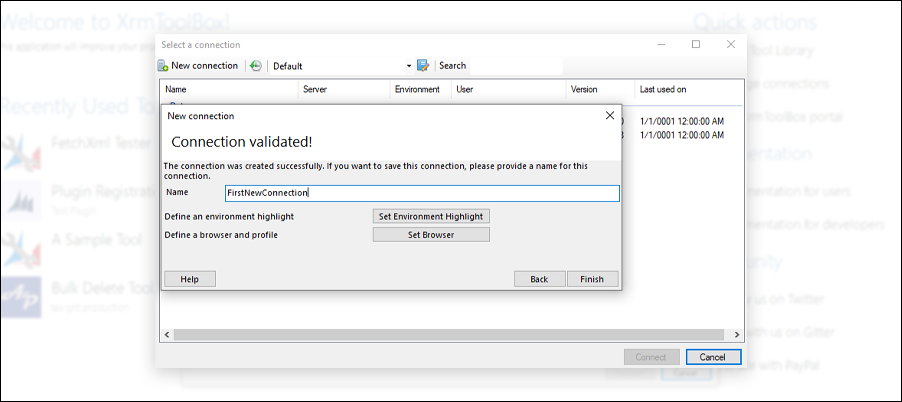Click the connection Name text field
Viewport: 902px width, 402px height.
point(422,193)
